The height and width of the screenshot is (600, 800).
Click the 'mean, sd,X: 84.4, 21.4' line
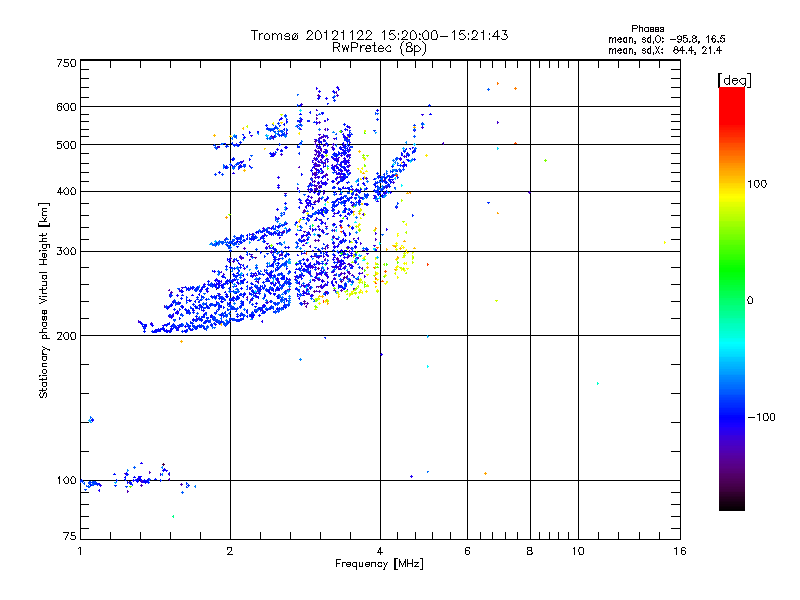click(665, 50)
